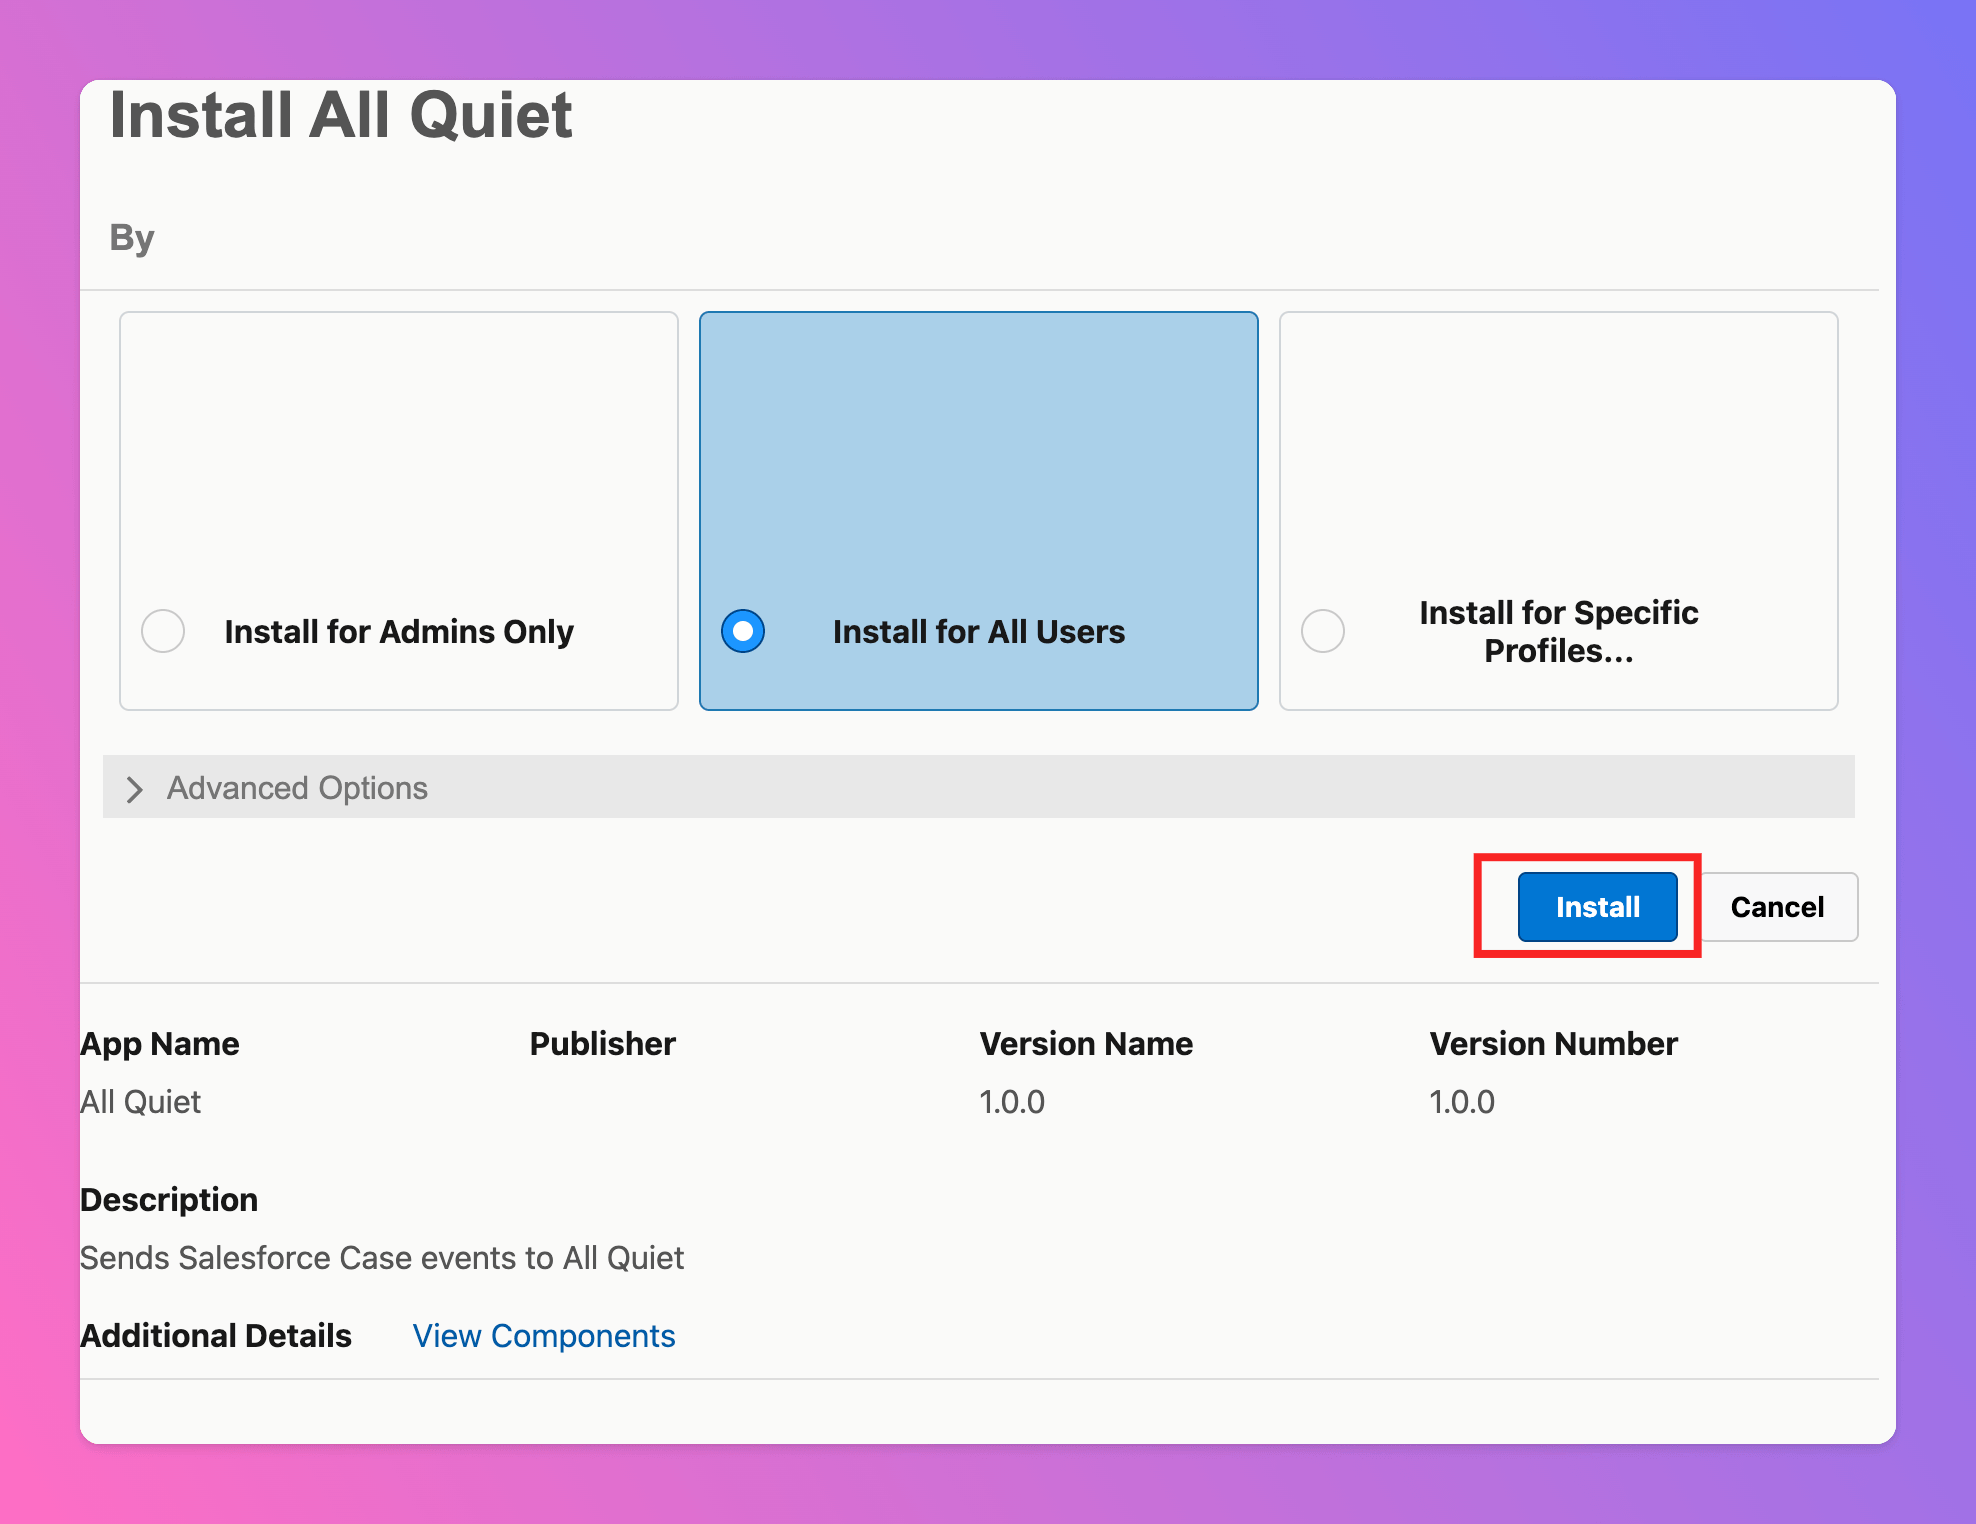Screen dimensions: 1976x1524
Task: Click the App Name column label
Action: click(160, 1044)
